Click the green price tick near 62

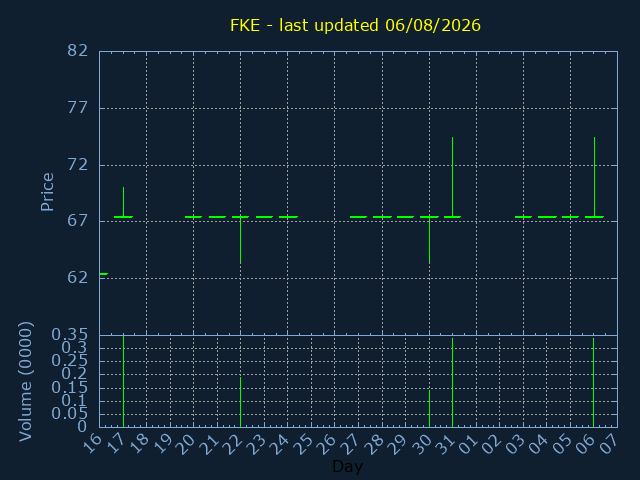tap(104, 273)
